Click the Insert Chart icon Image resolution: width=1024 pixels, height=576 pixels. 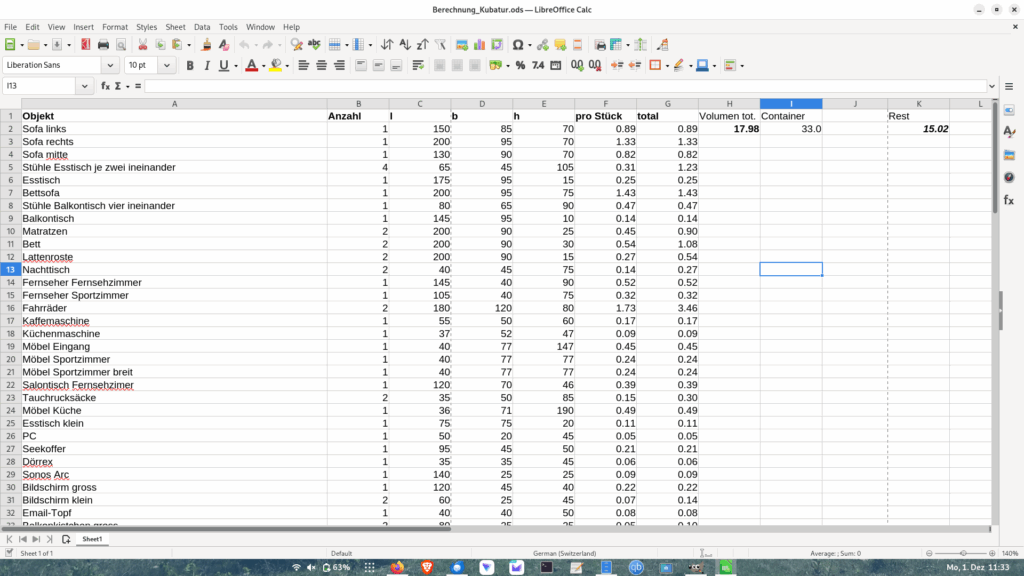pos(479,45)
